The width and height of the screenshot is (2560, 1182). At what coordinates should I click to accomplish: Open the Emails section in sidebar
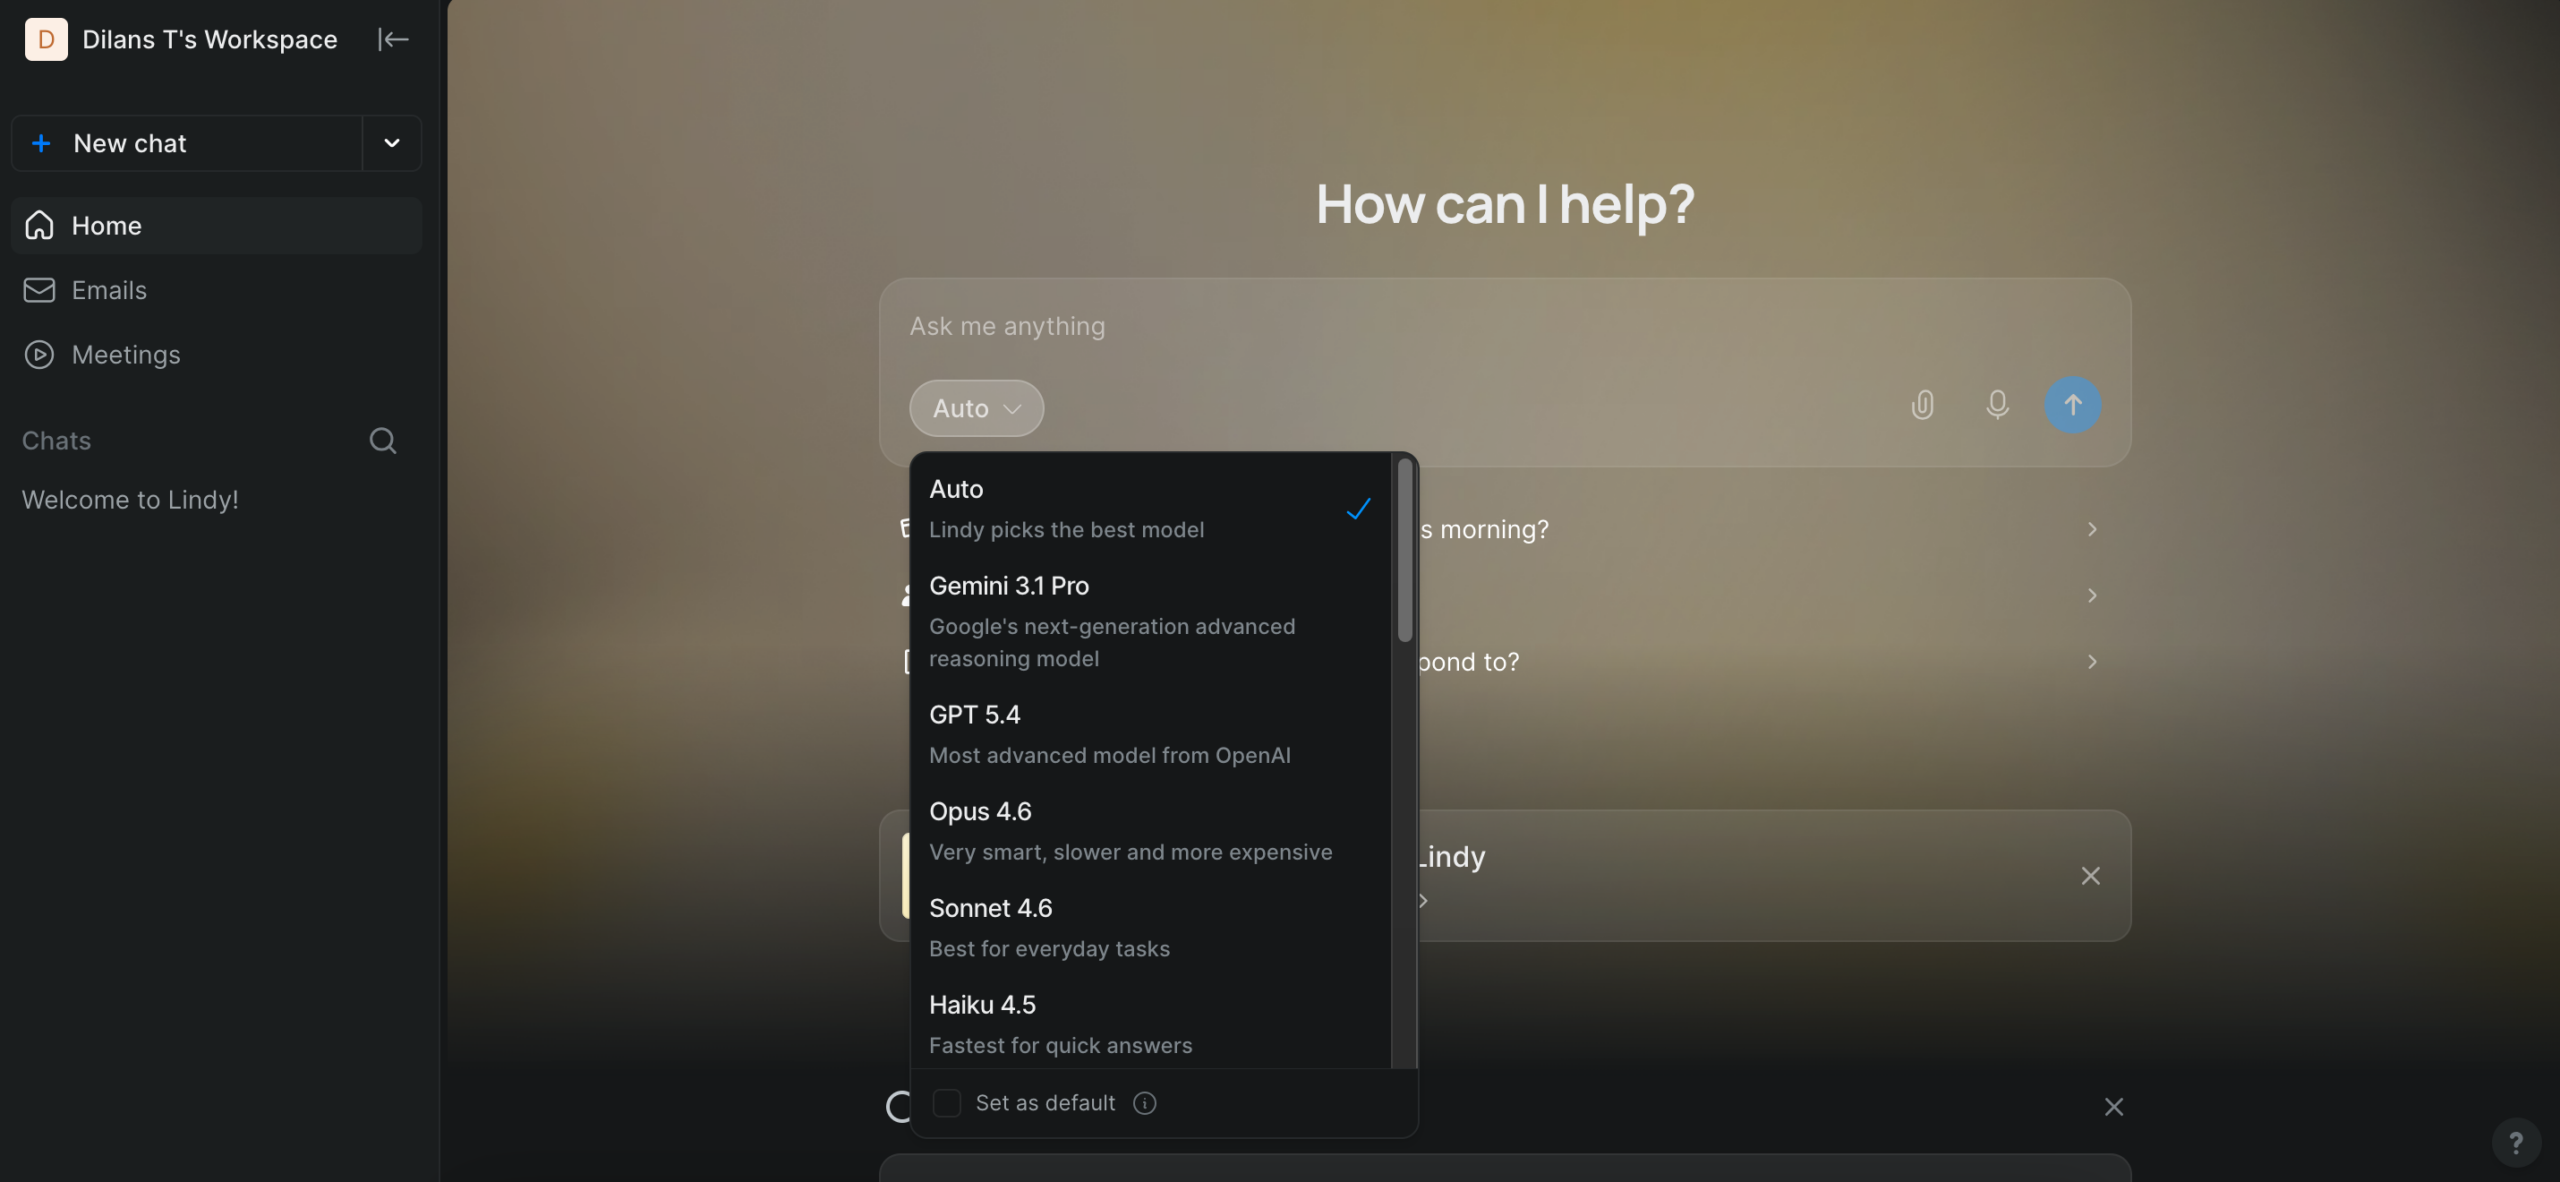click(109, 290)
